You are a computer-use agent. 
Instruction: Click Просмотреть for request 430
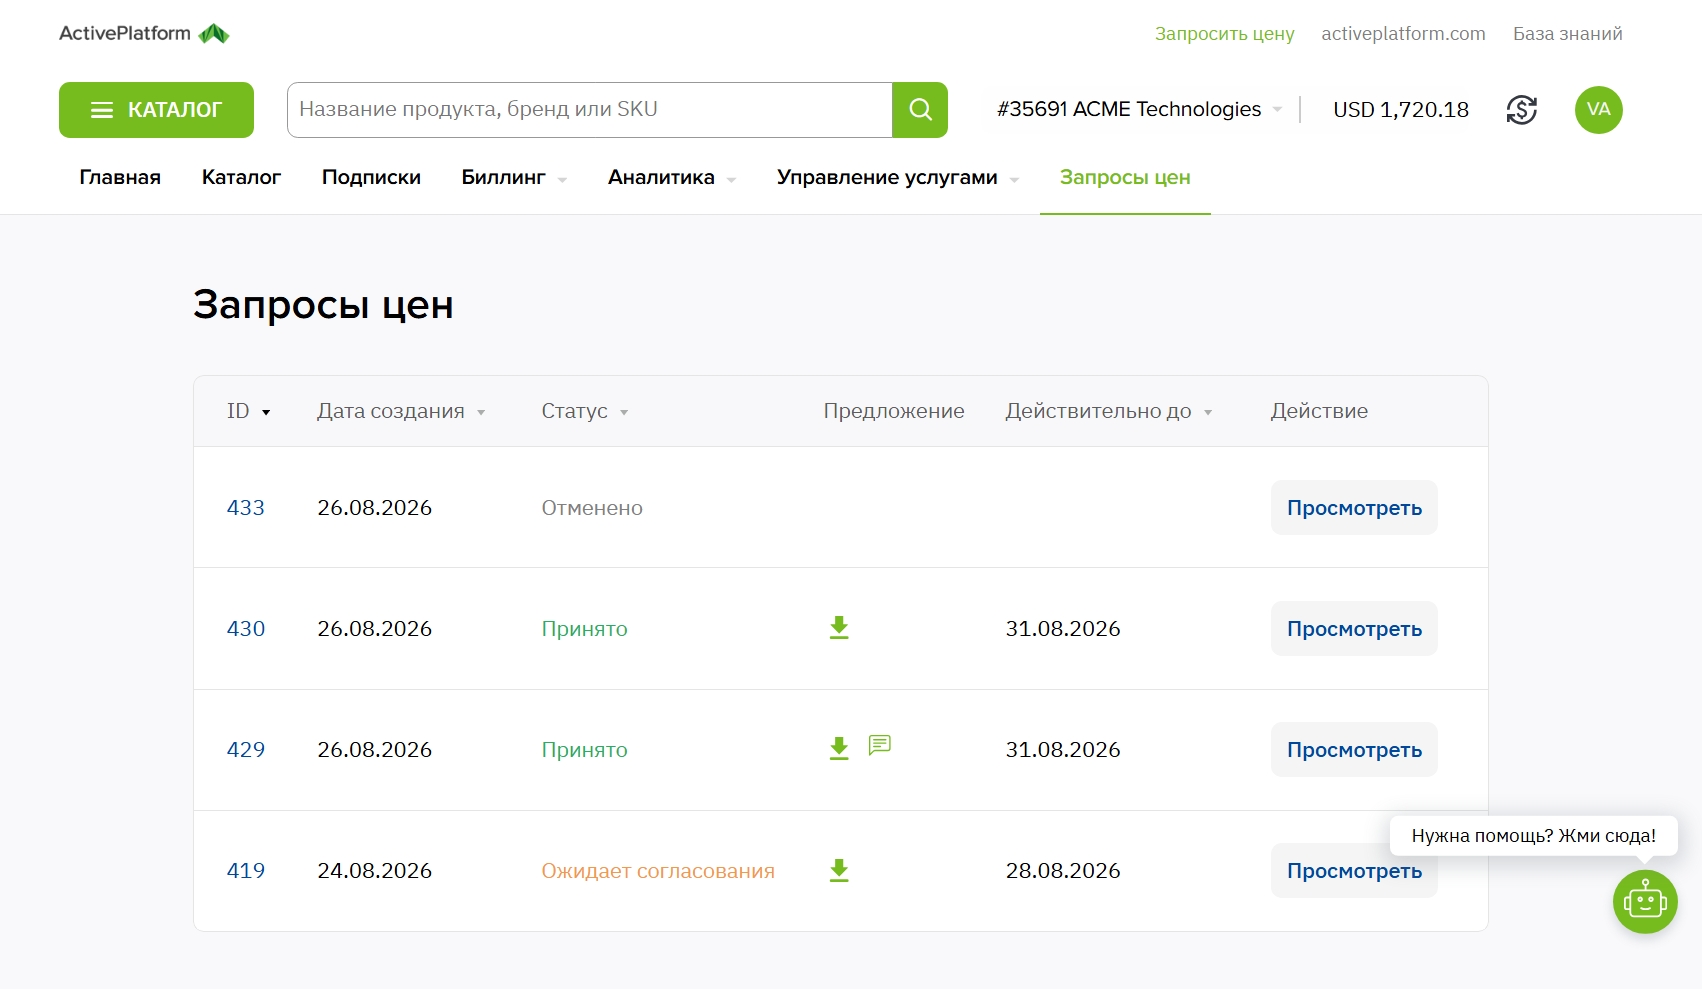click(x=1354, y=628)
